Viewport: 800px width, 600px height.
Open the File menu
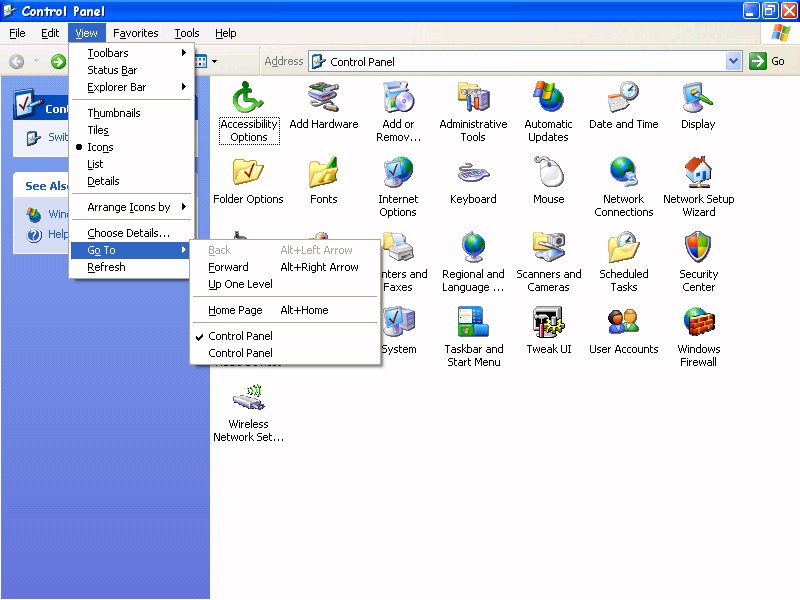pyautogui.click(x=17, y=33)
